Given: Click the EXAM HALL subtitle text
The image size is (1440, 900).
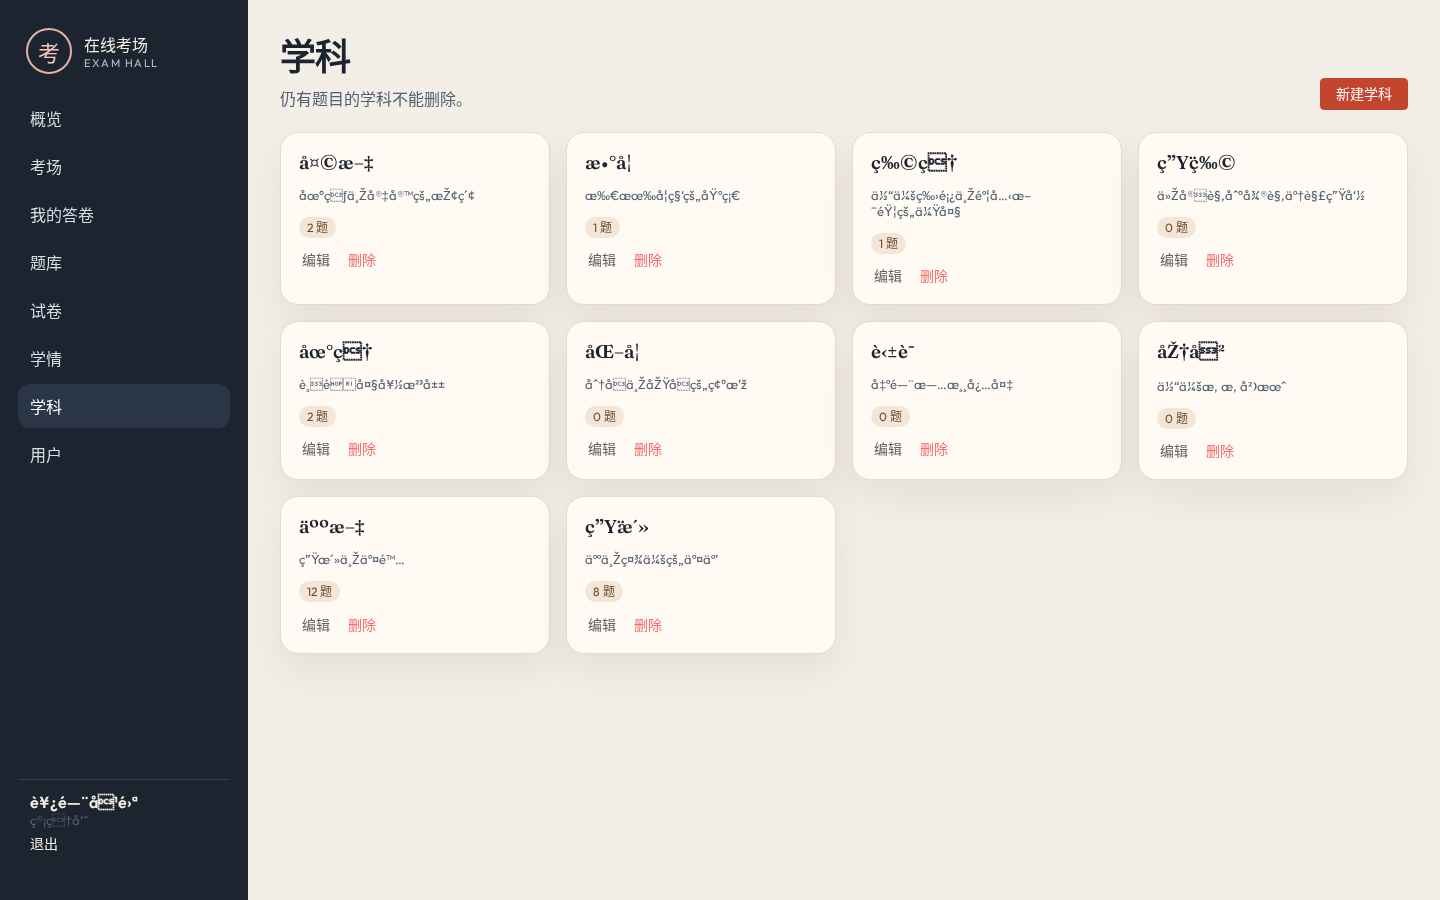Looking at the screenshot, I should pos(121,63).
